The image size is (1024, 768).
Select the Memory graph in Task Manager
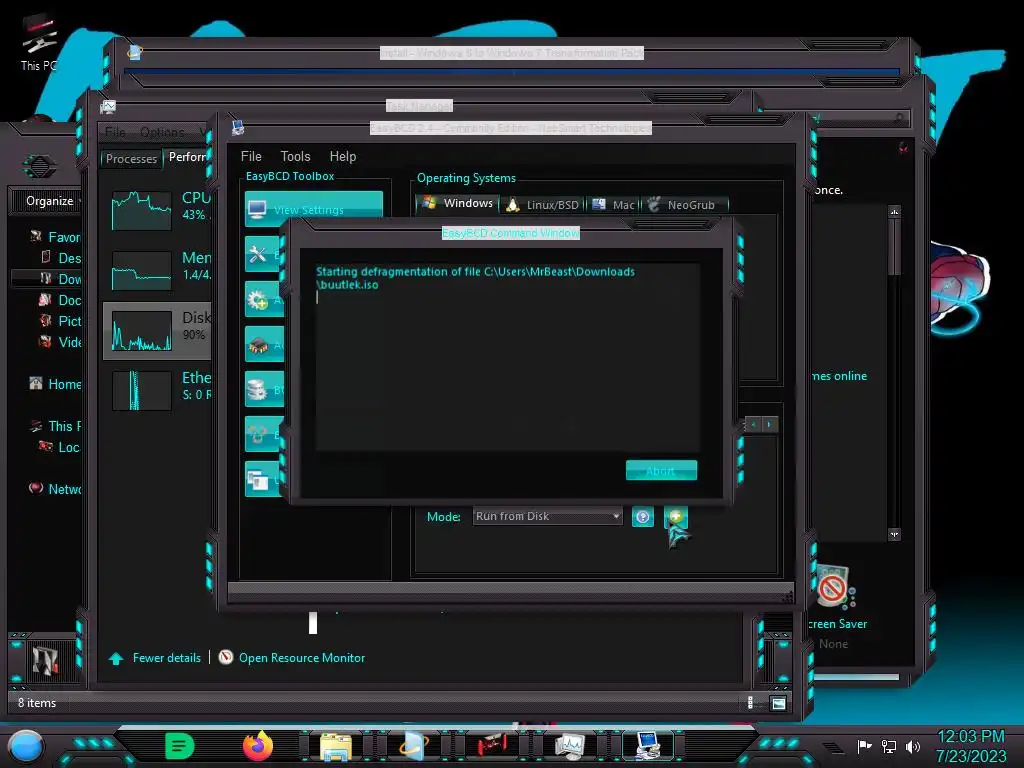point(142,270)
